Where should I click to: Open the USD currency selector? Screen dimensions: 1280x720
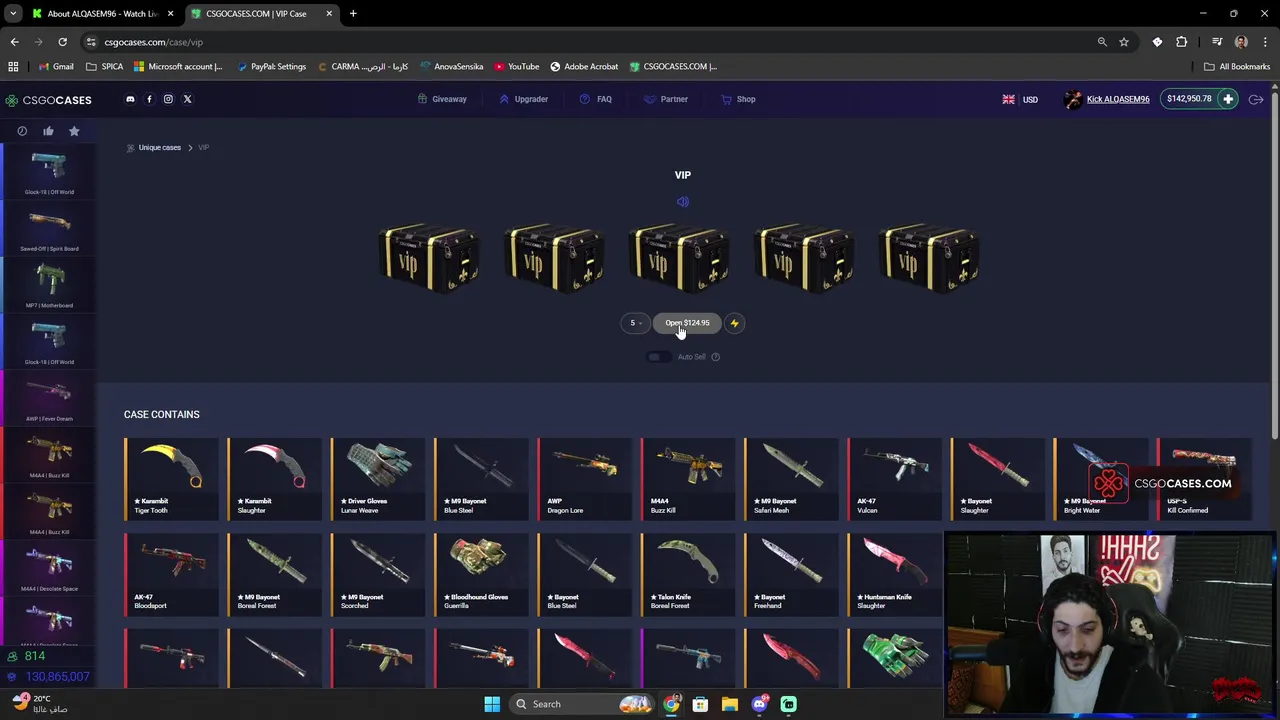pyautogui.click(x=1020, y=99)
